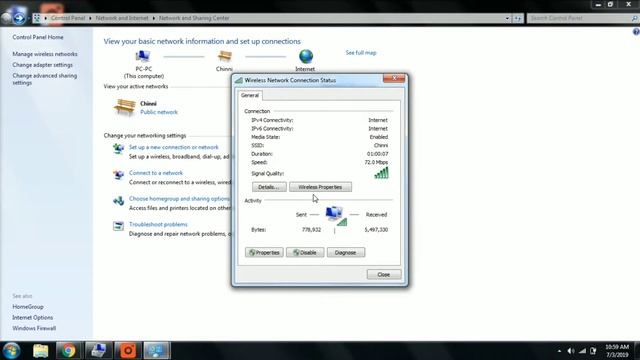
Task: Open Change adapter settings
Action: (42, 65)
